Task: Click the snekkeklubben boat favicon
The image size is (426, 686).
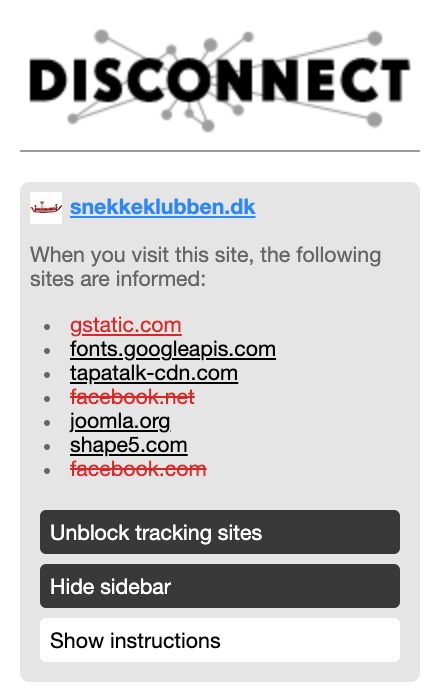Action: coord(46,208)
